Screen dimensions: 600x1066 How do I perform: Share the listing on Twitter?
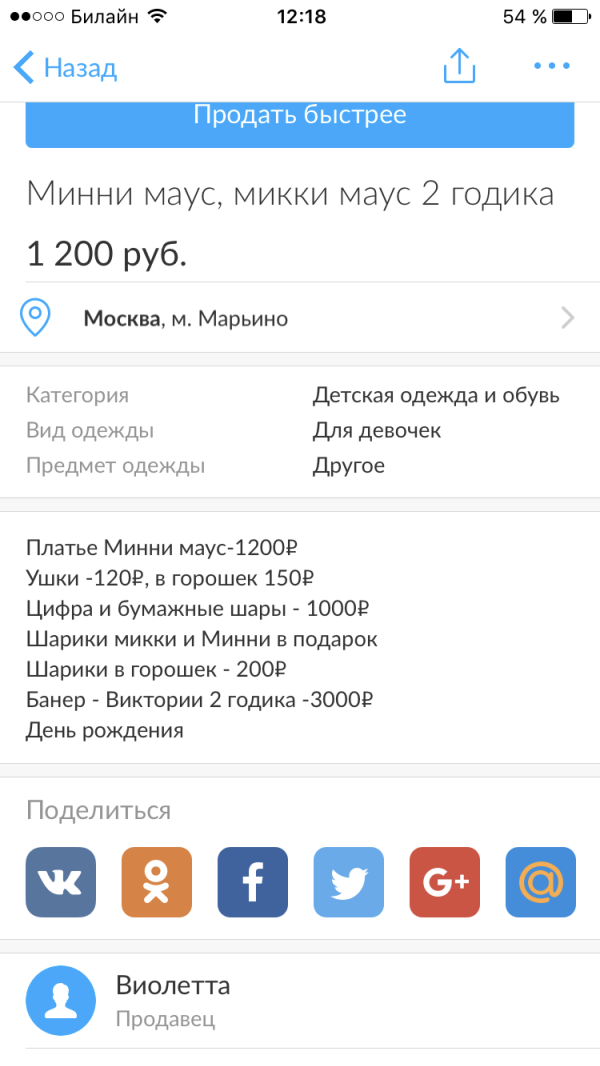(349, 882)
